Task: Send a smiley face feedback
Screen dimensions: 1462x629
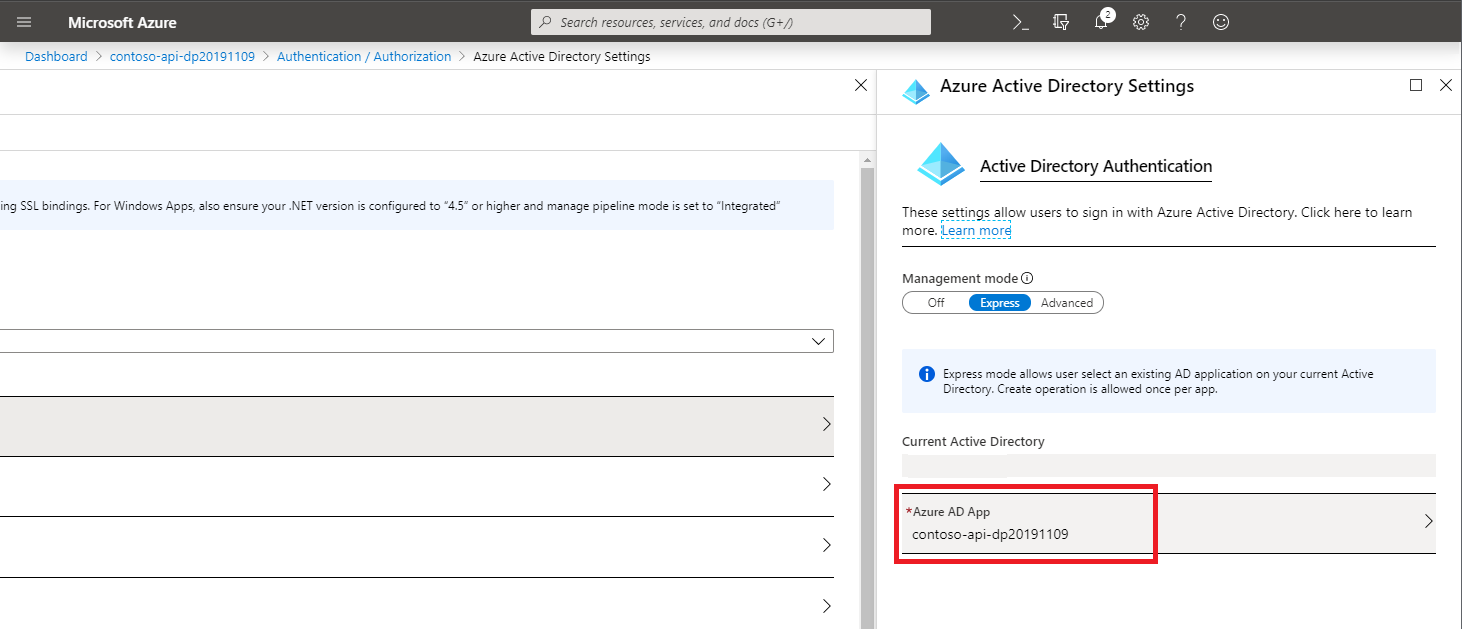Action: coord(1220,21)
